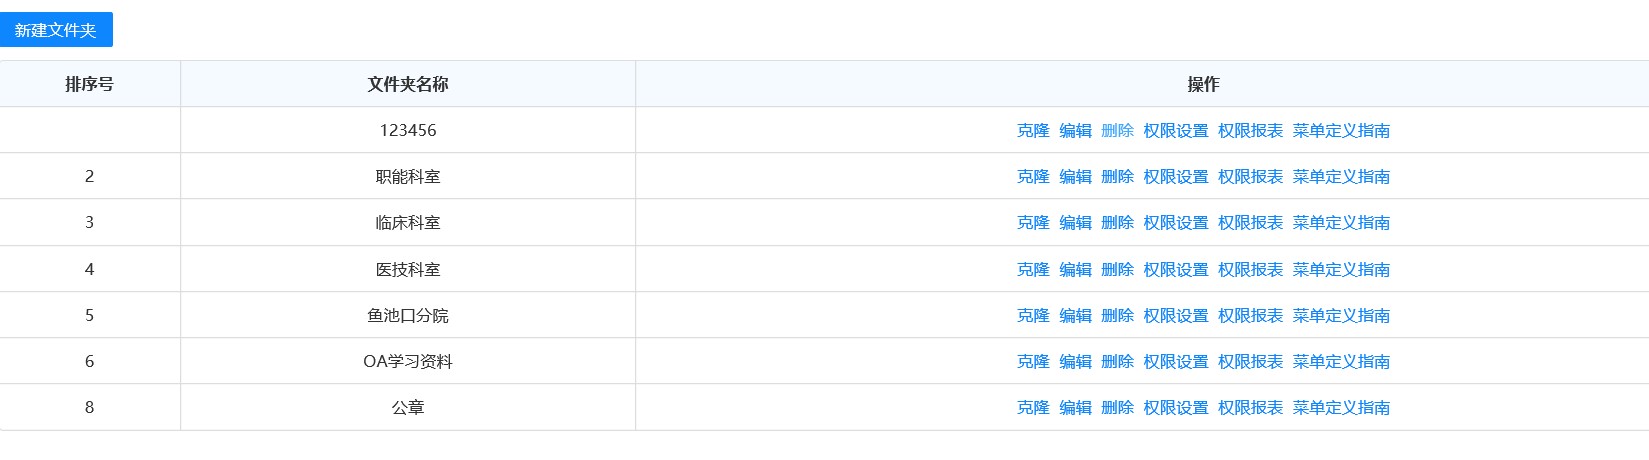Edit the 职能科室 folder
Screen dimensions: 1649x460
[x=1075, y=176]
